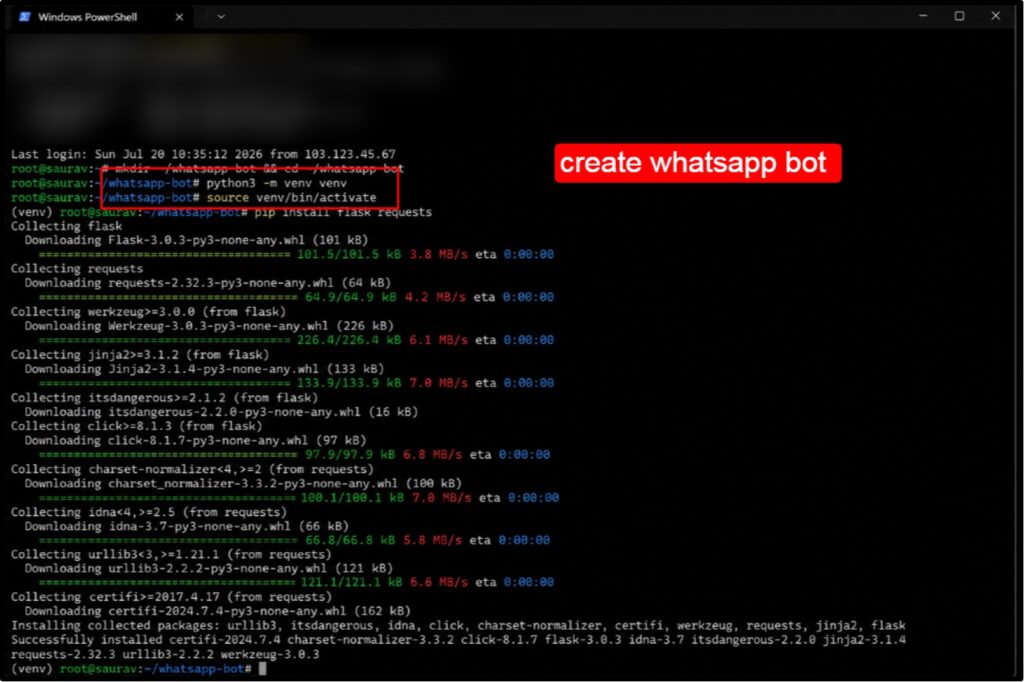
Task: Click the '6.8 MB/s' download speed
Action: pos(432,455)
